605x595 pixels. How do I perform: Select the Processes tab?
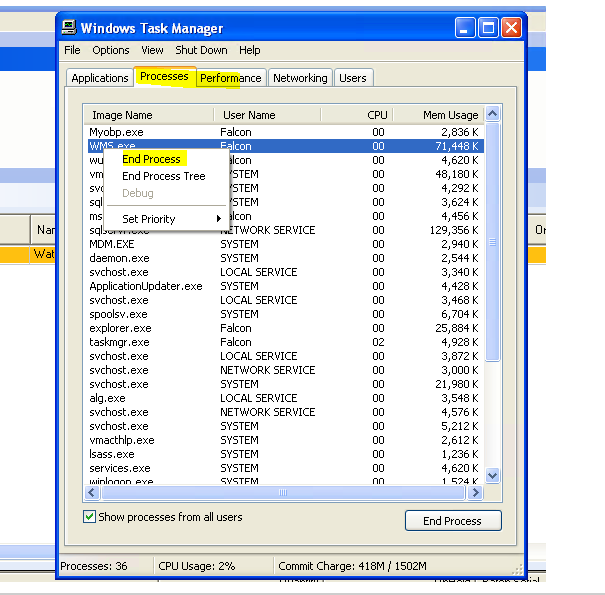click(x=164, y=76)
